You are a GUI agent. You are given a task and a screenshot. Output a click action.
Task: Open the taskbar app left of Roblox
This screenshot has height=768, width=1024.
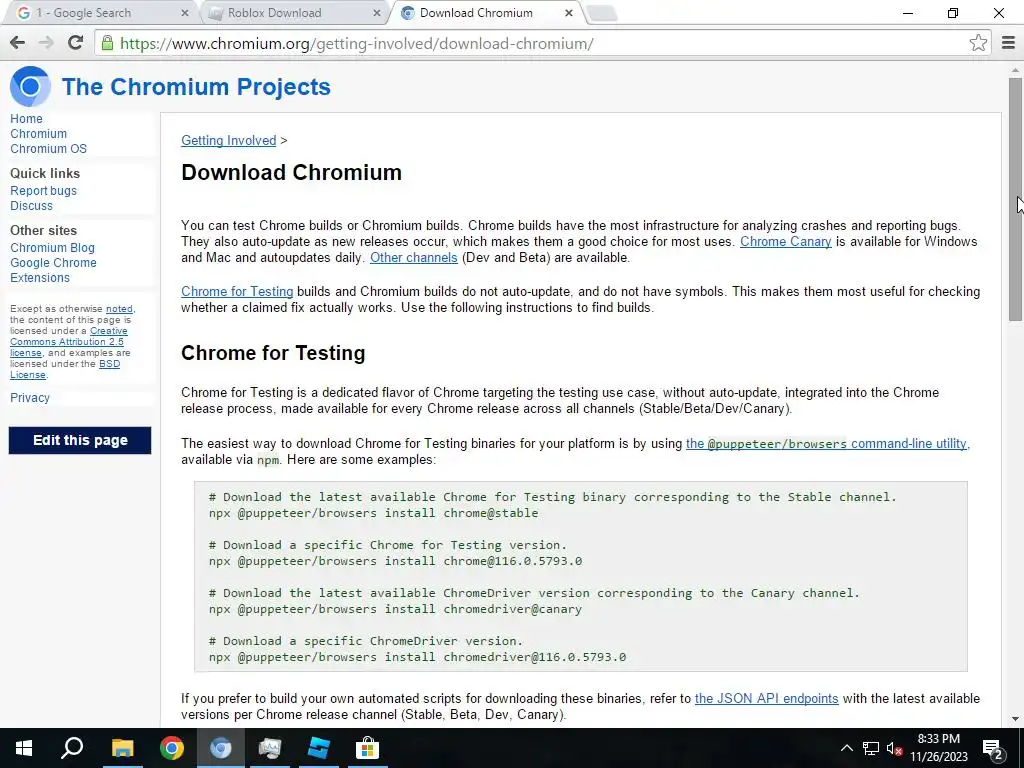point(269,748)
